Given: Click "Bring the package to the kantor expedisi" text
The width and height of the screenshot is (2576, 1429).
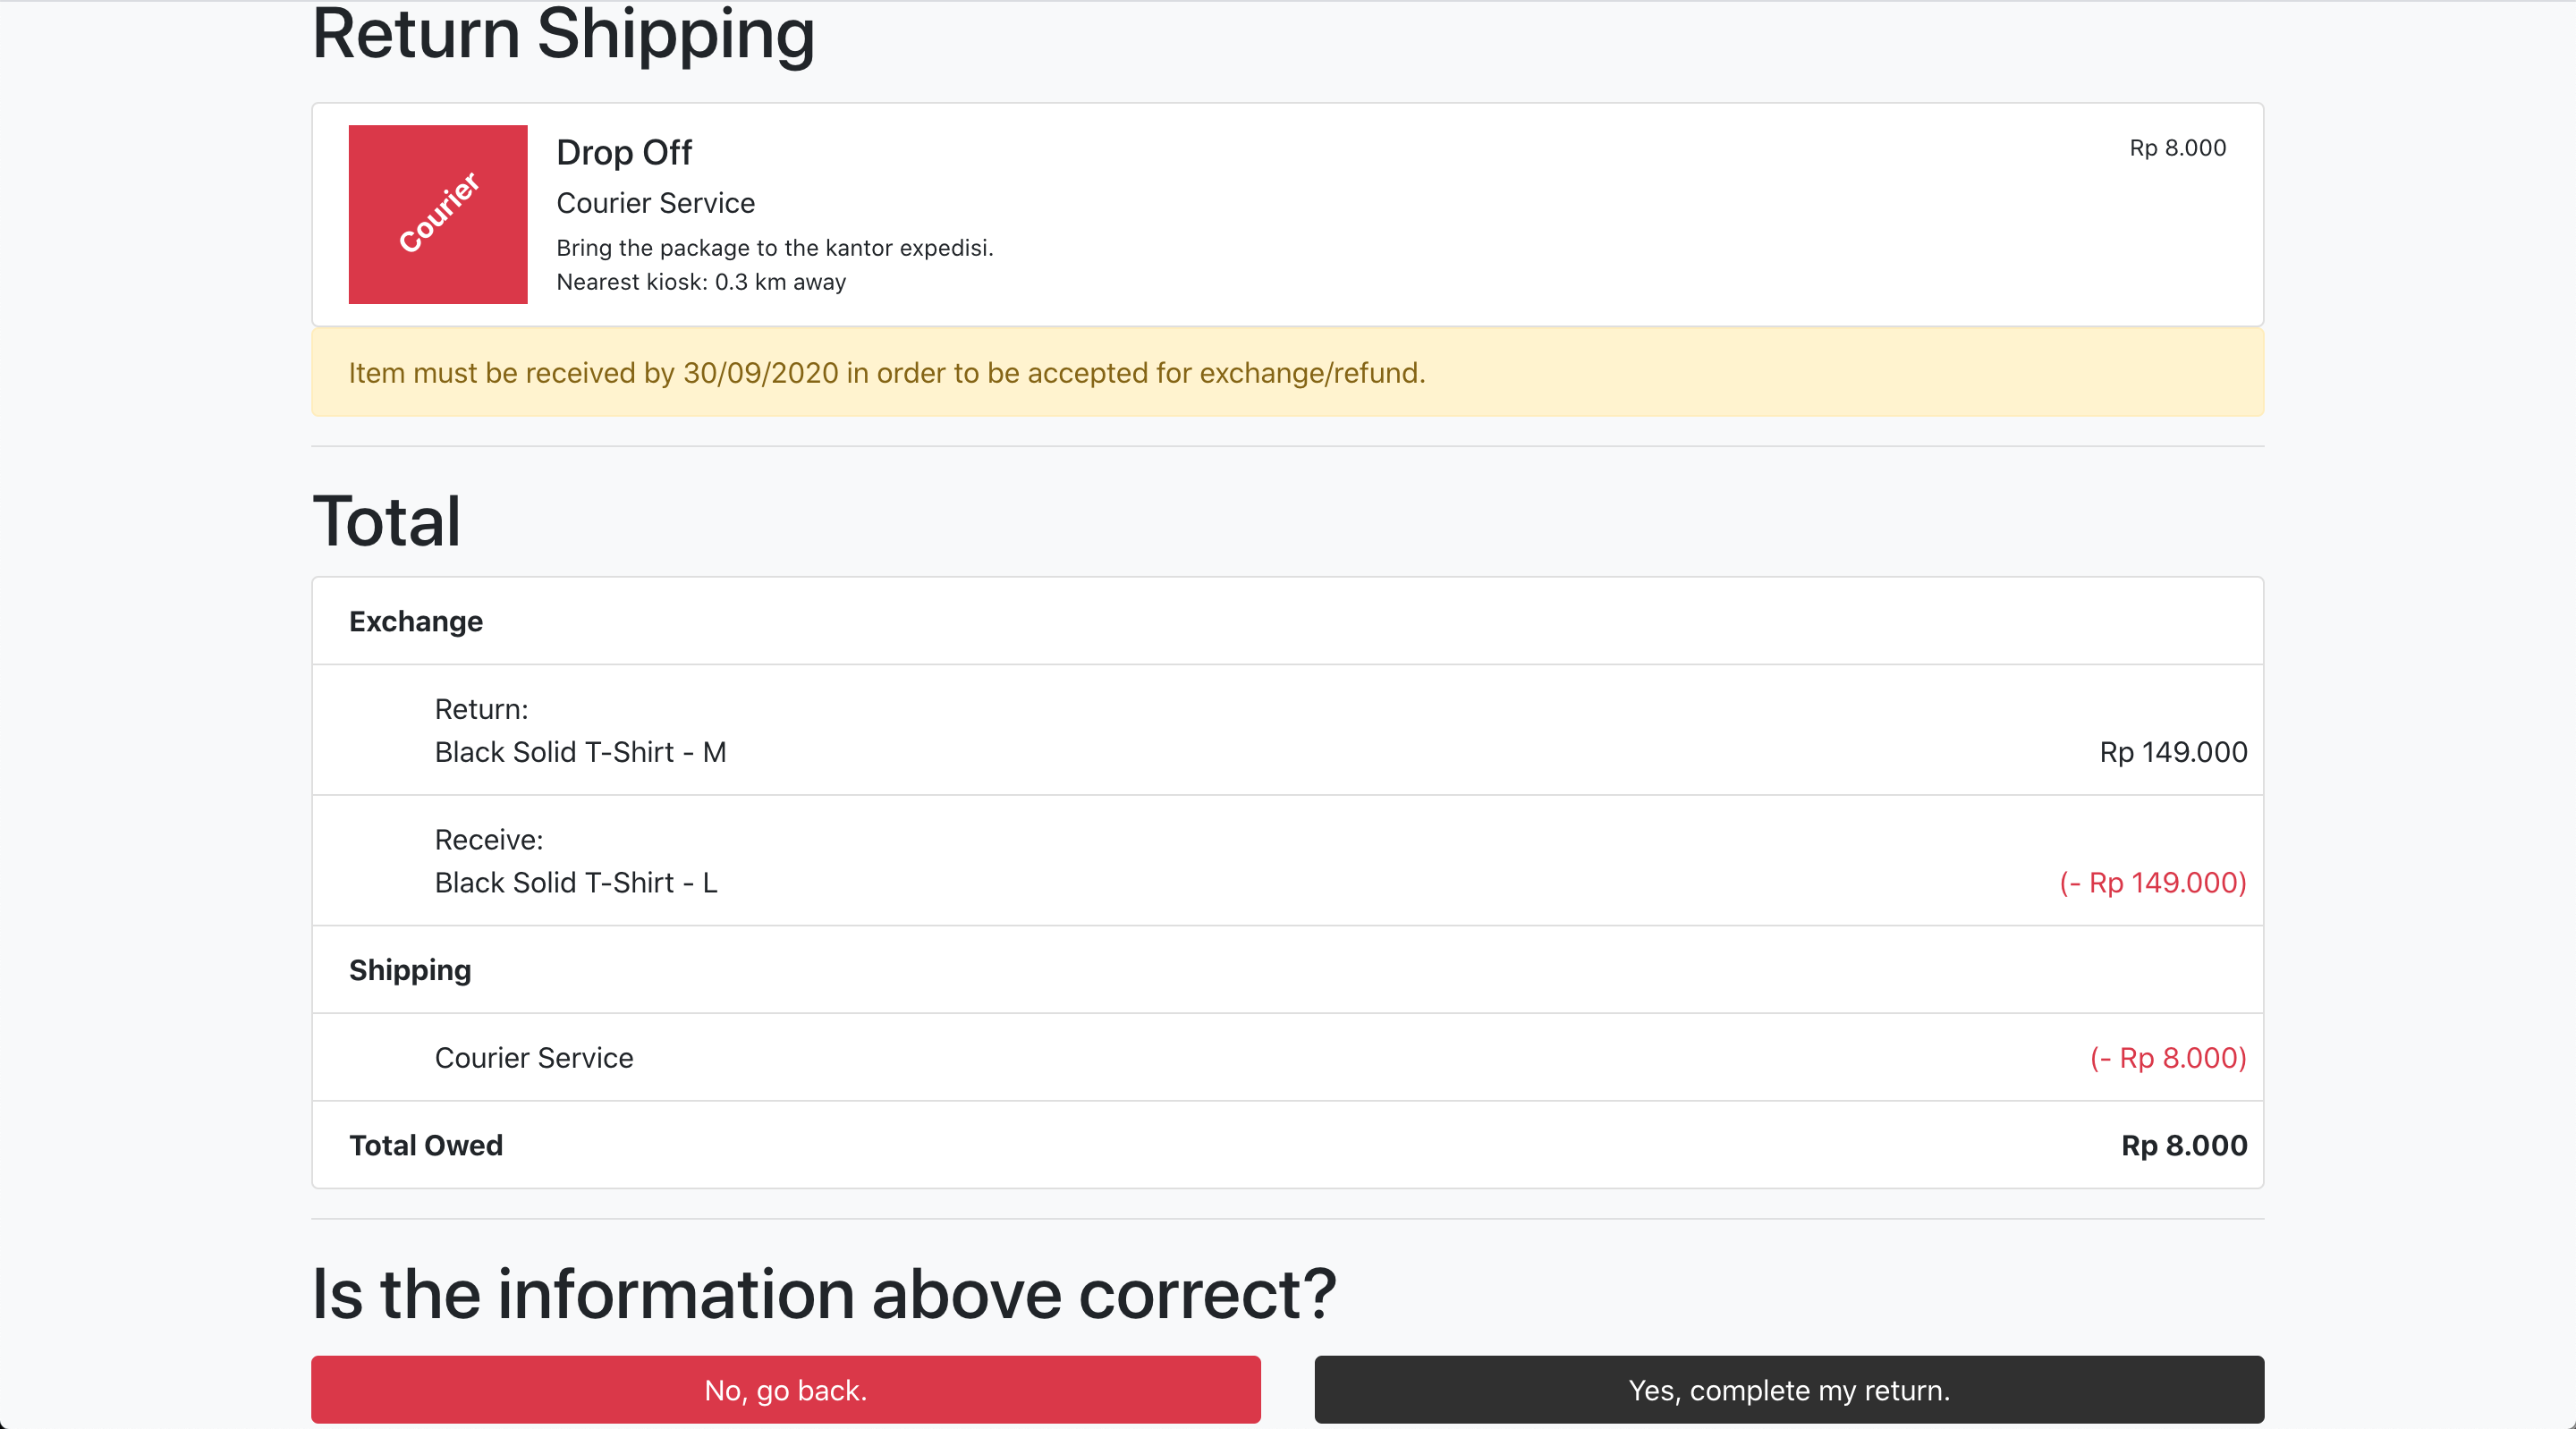Looking at the screenshot, I should [774, 247].
